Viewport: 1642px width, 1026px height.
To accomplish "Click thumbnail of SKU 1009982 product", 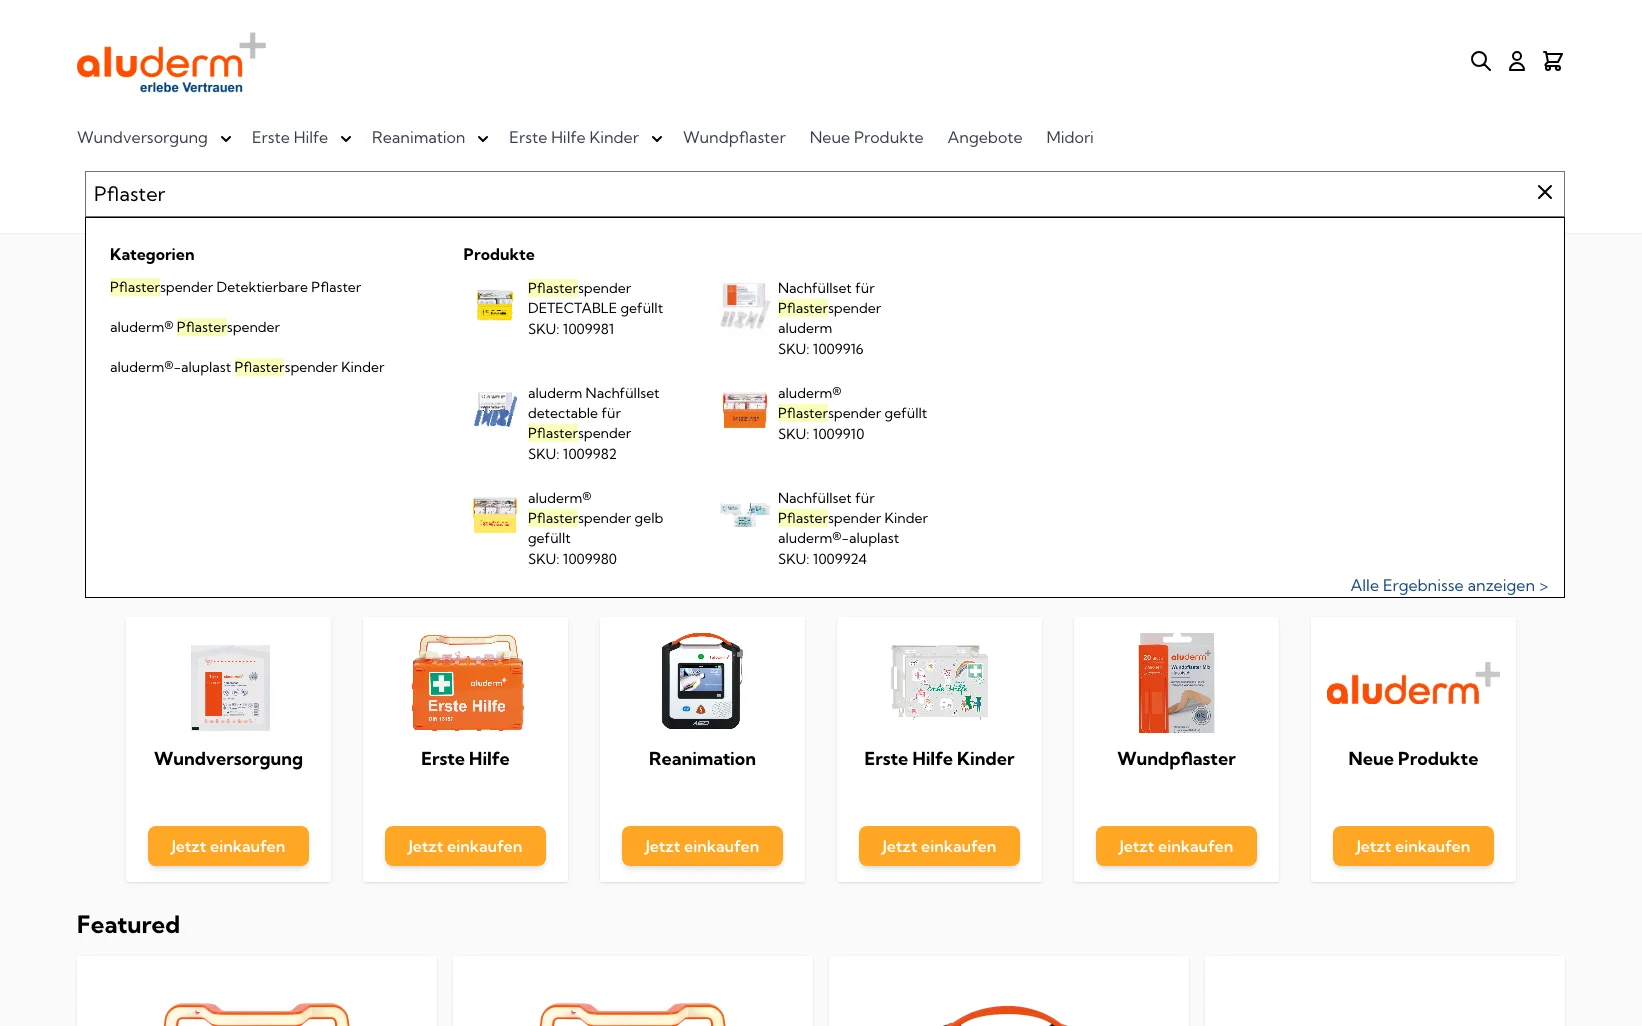I will coord(495,410).
